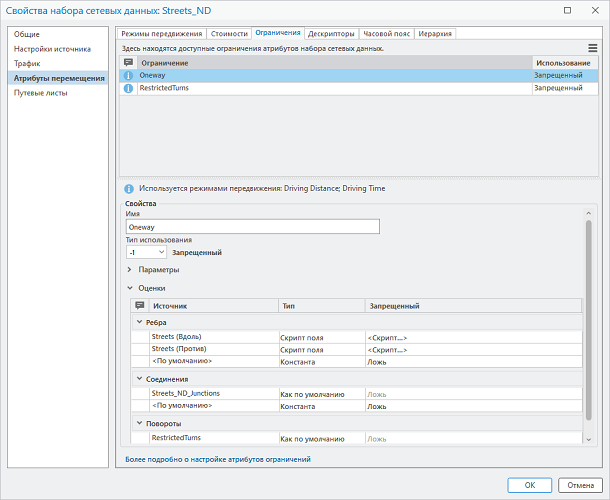Click info icon next to travel modes message
Image resolution: width=610 pixels, height=500 pixels.
pyautogui.click(x=128, y=188)
